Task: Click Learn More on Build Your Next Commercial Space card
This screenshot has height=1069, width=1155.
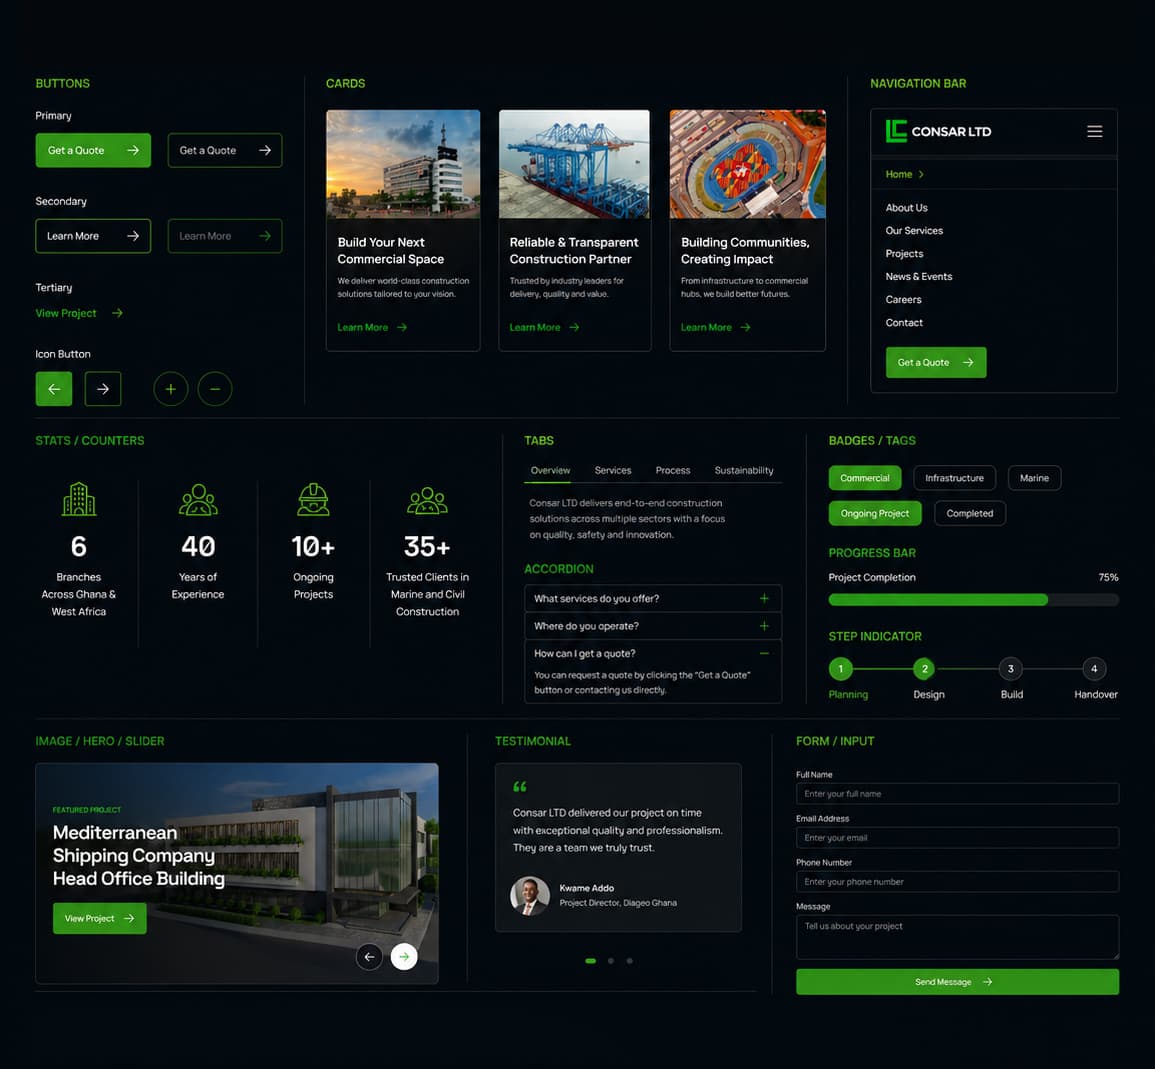Action: pyautogui.click(x=372, y=327)
